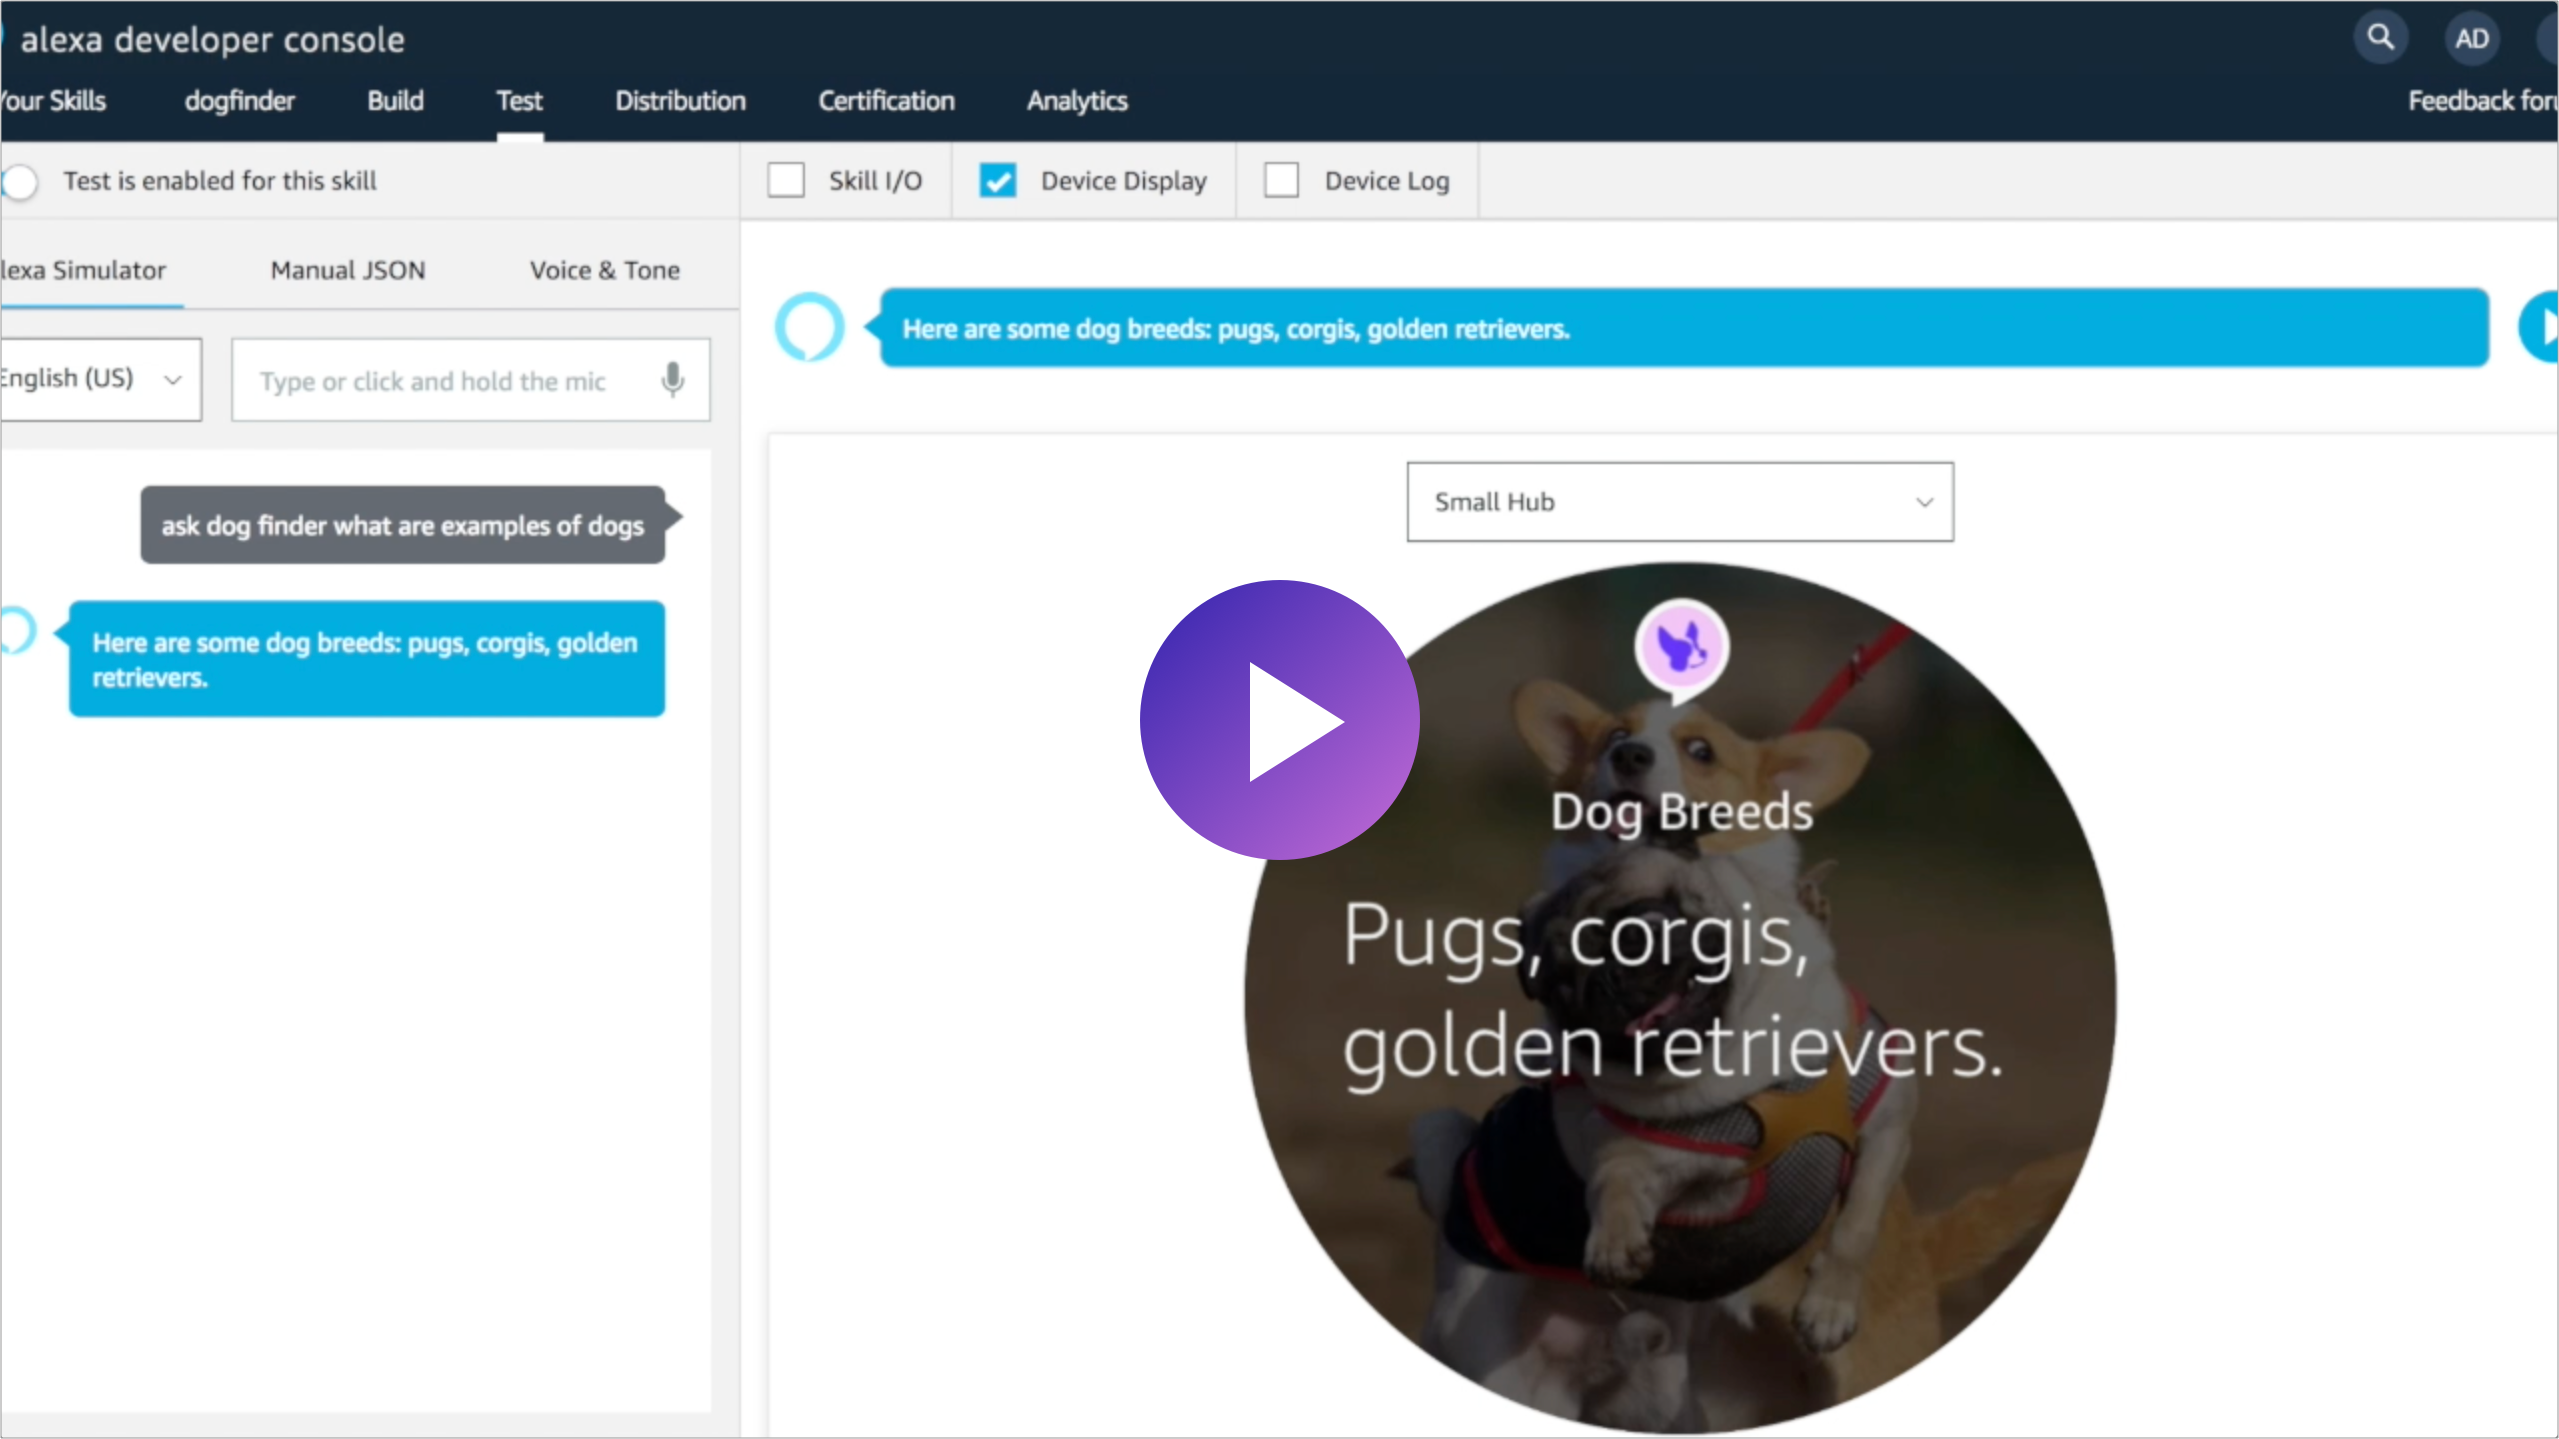Click the user account icon top right
This screenshot has width=2559, height=1439.
2471,37
